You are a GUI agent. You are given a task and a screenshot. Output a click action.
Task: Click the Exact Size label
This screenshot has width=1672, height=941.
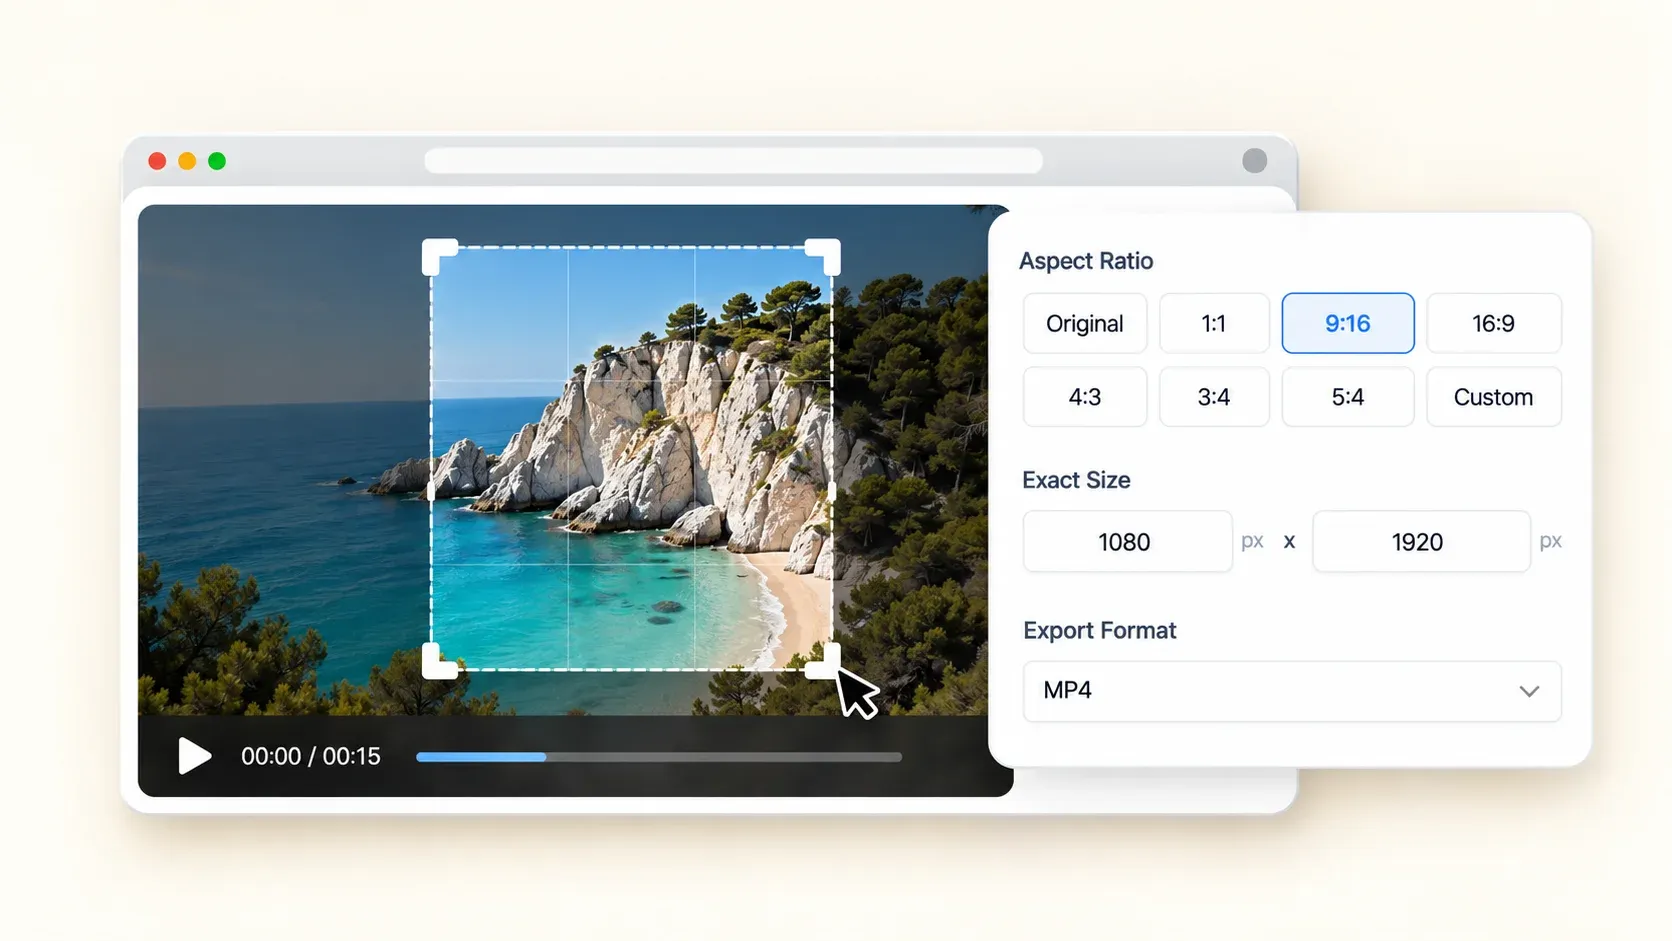coord(1076,480)
